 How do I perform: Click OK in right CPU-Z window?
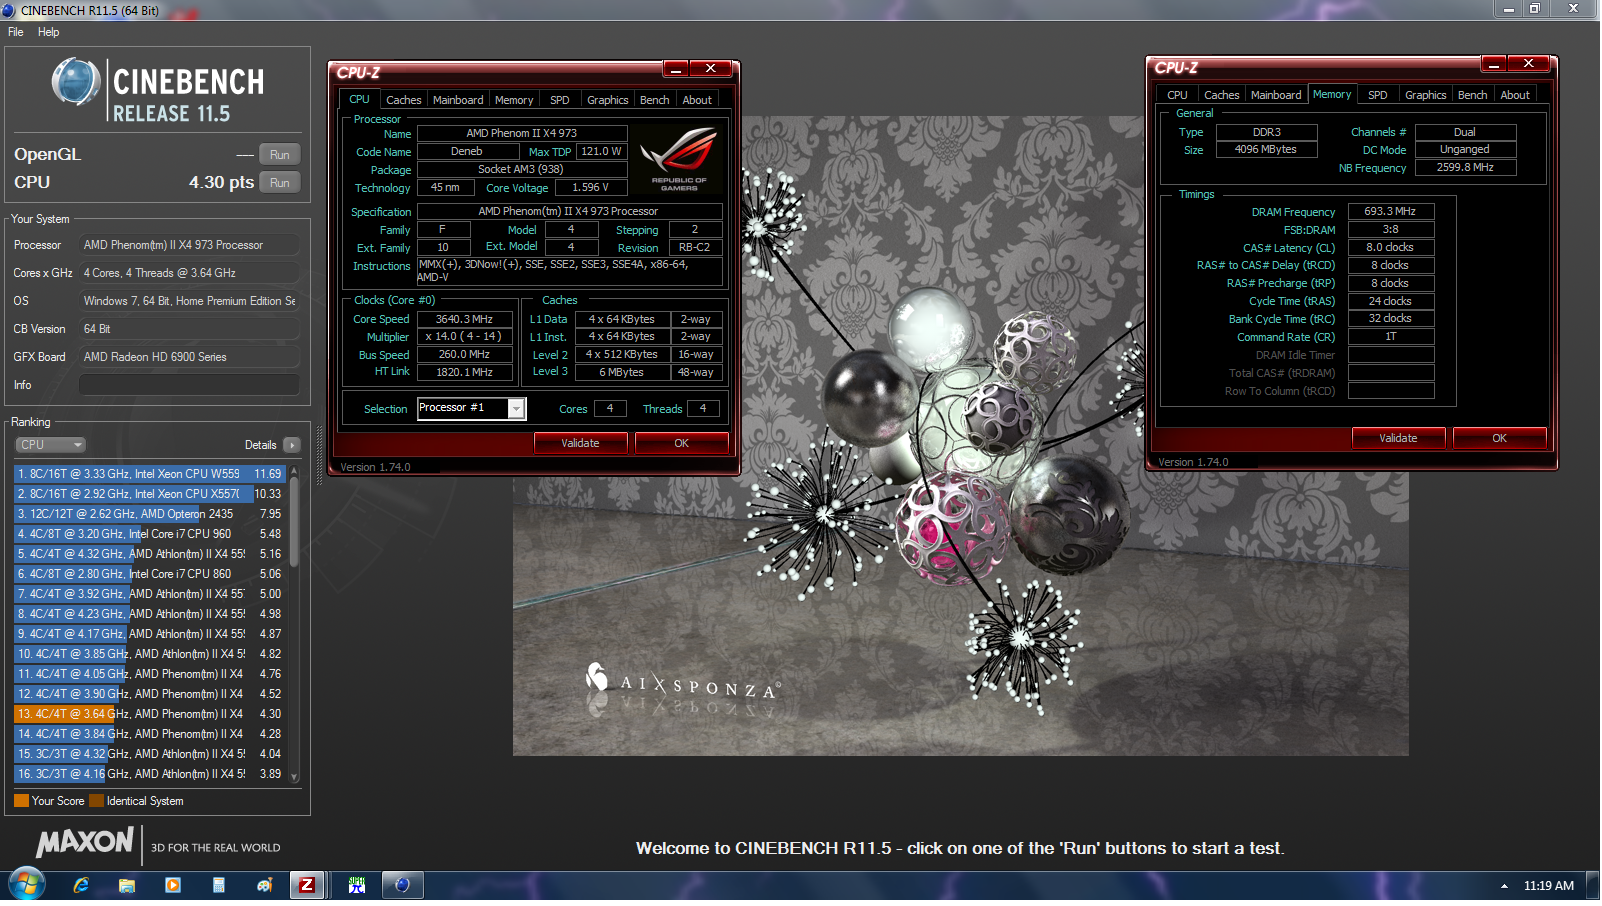click(x=1499, y=438)
